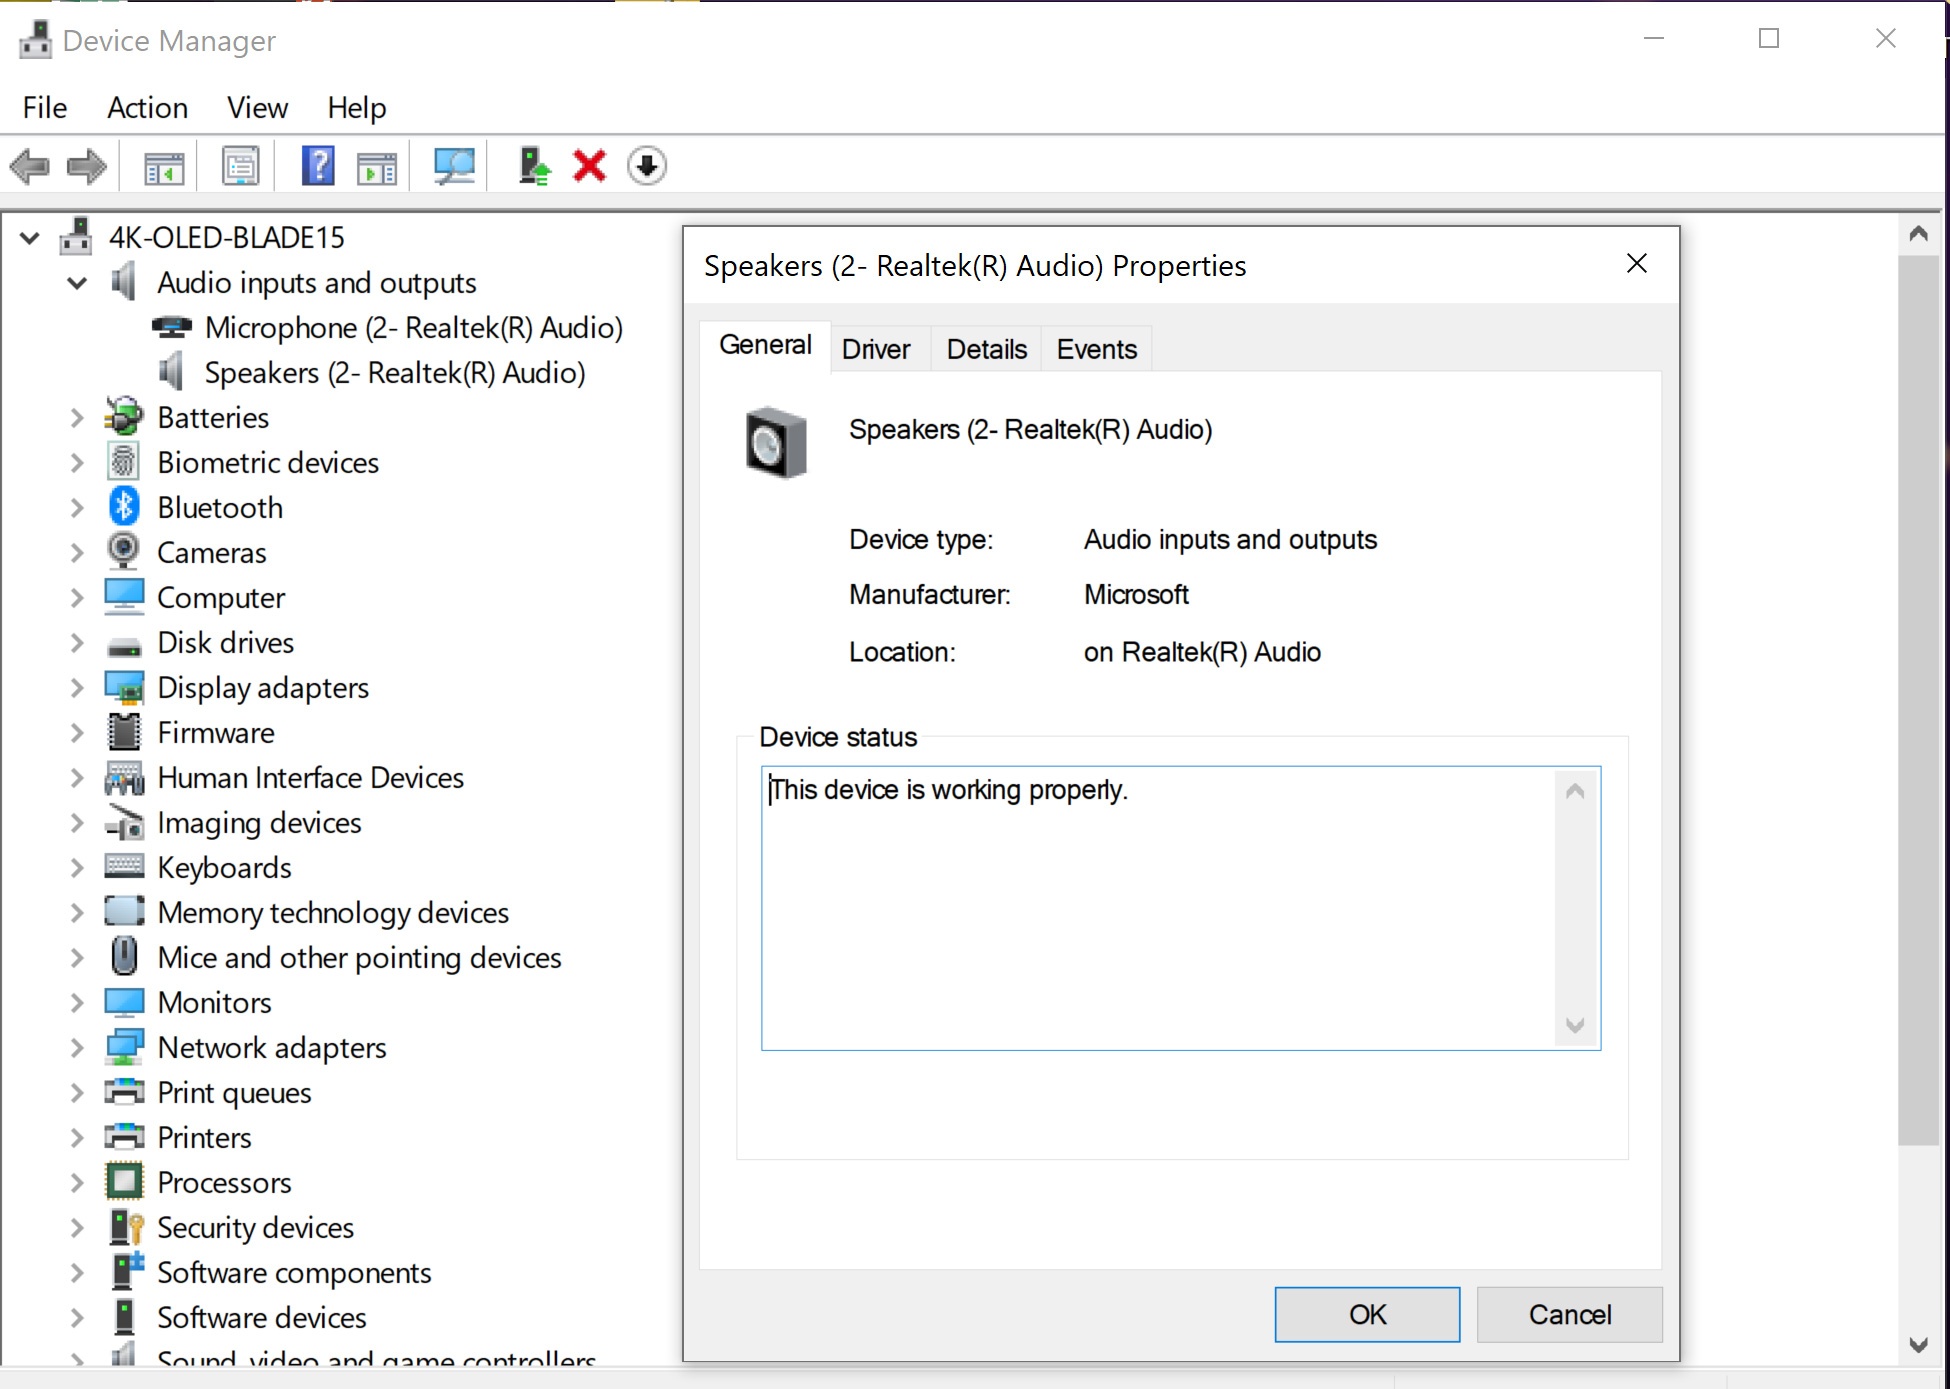Open the Help menu
The width and height of the screenshot is (1950, 1389).
coord(357,107)
